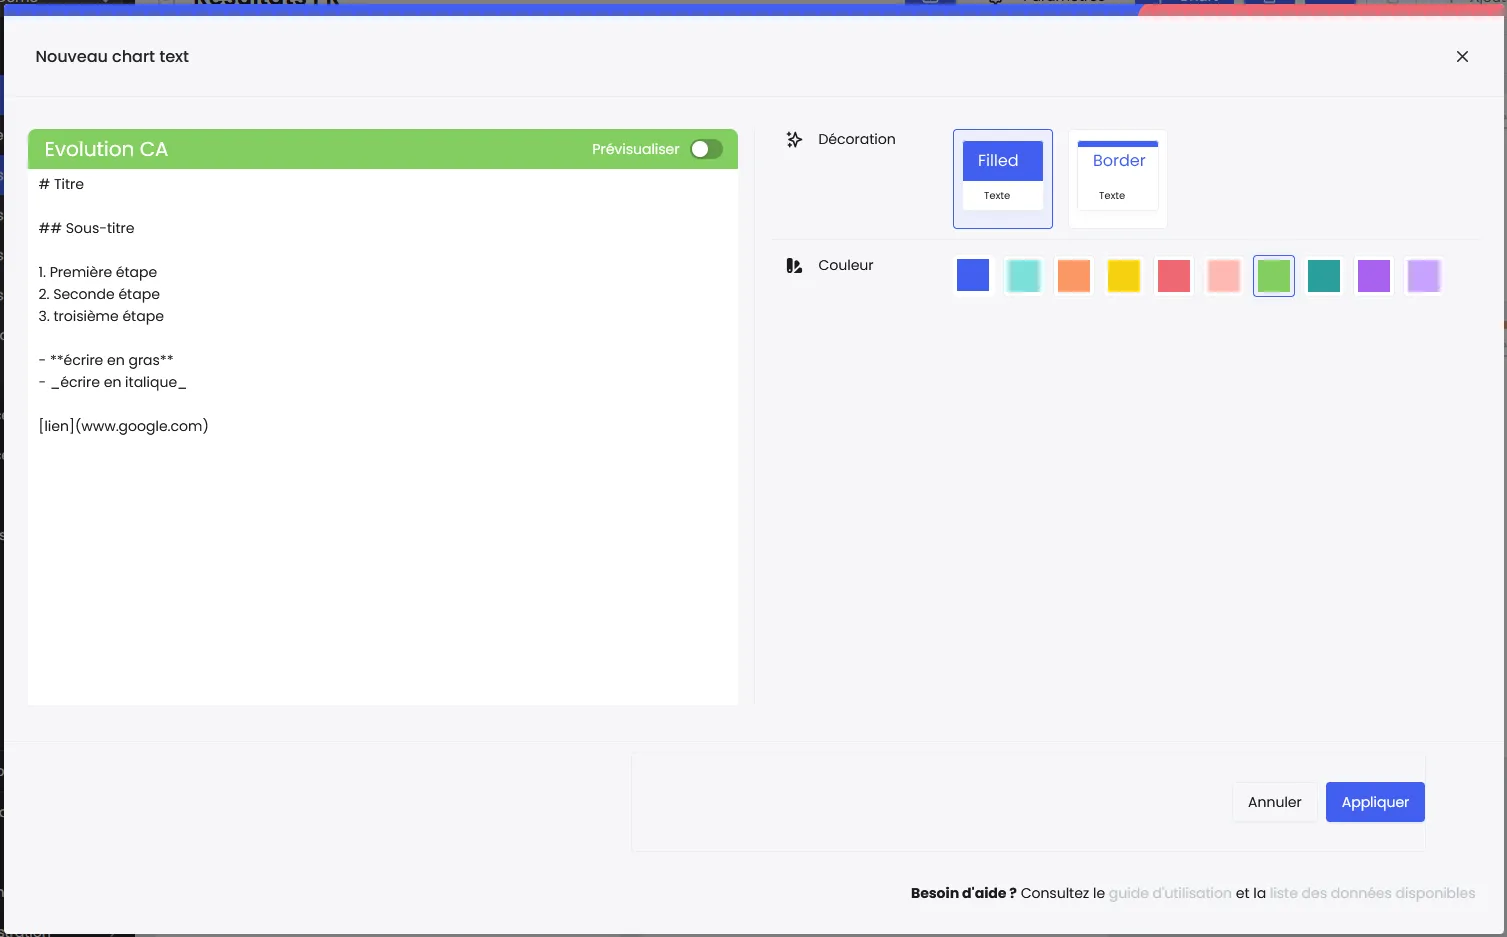Click the '[lien](www.google.com)' line
Viewport: 1507px width, 937px height.
(123, 426)
